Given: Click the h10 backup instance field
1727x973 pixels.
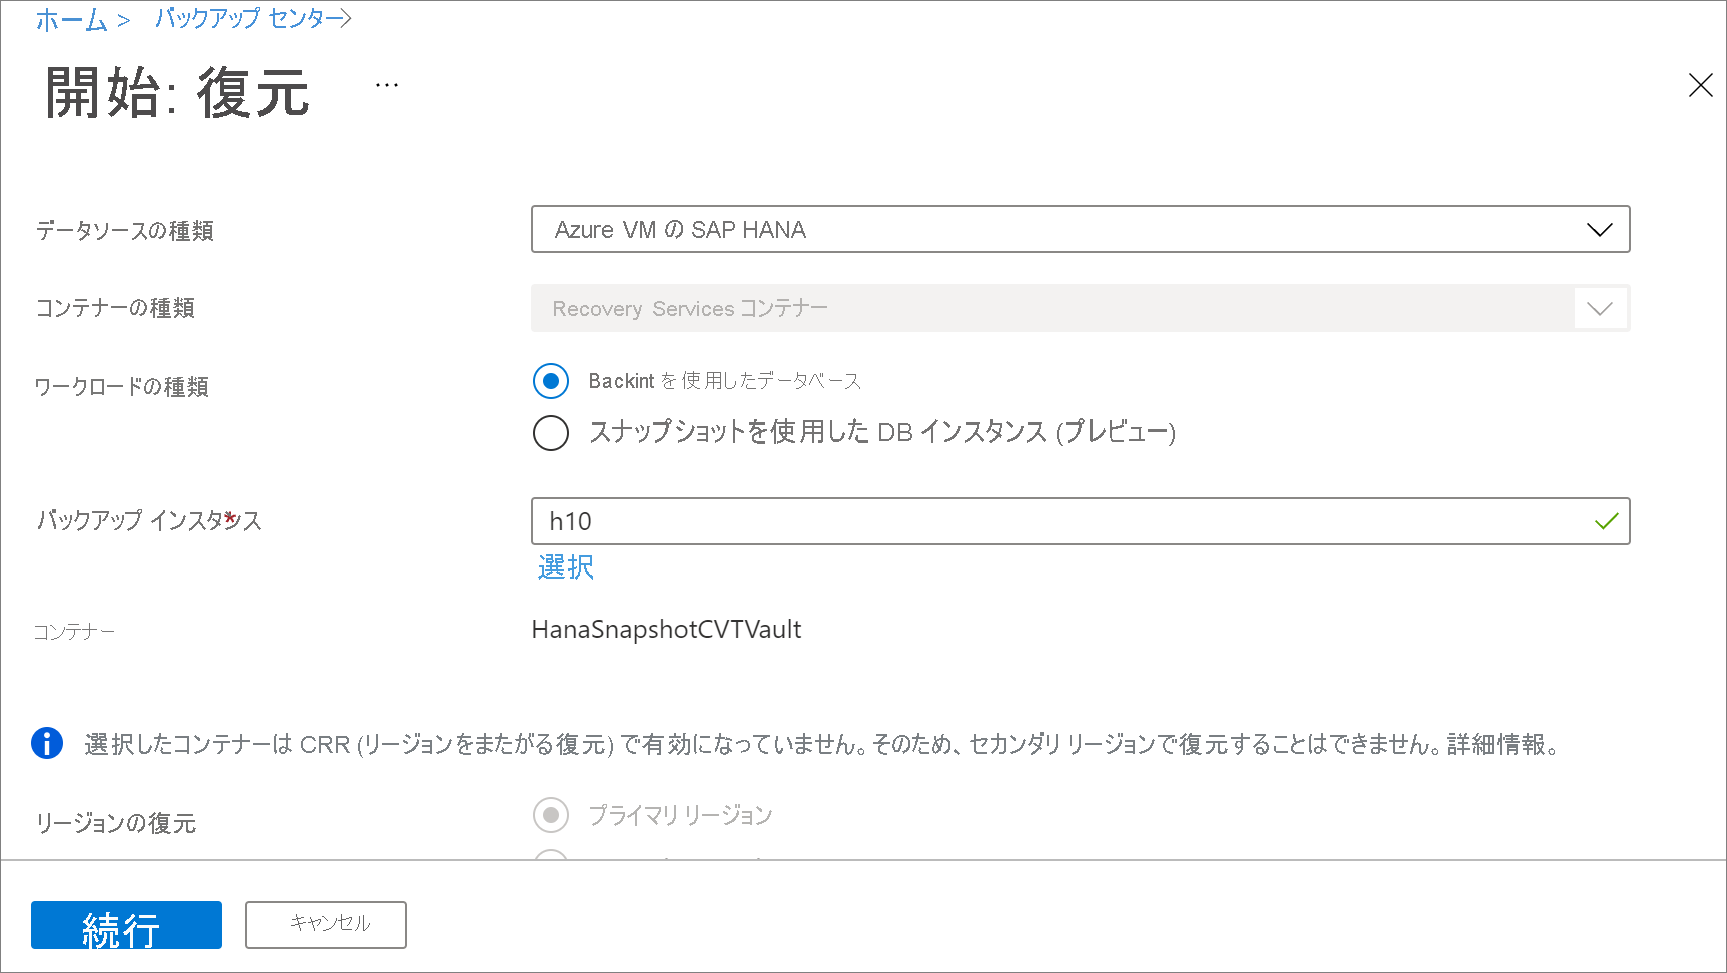Looking at the screenshot, I should coord(1080,521).
